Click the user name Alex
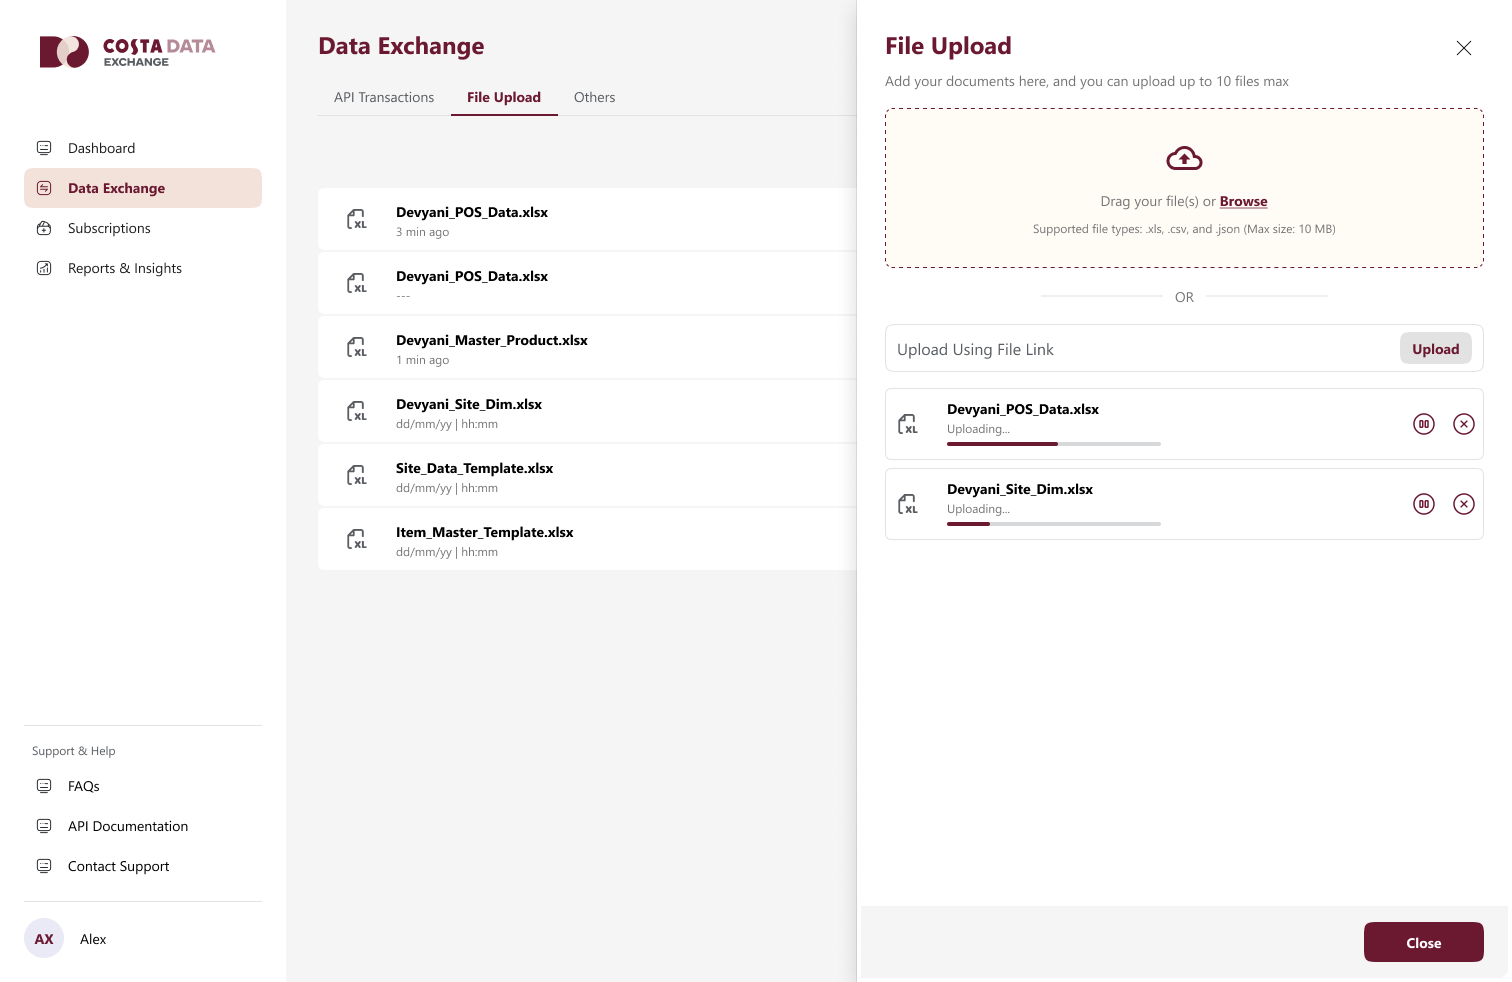1512x982 pixels. [x=93, y=939]
